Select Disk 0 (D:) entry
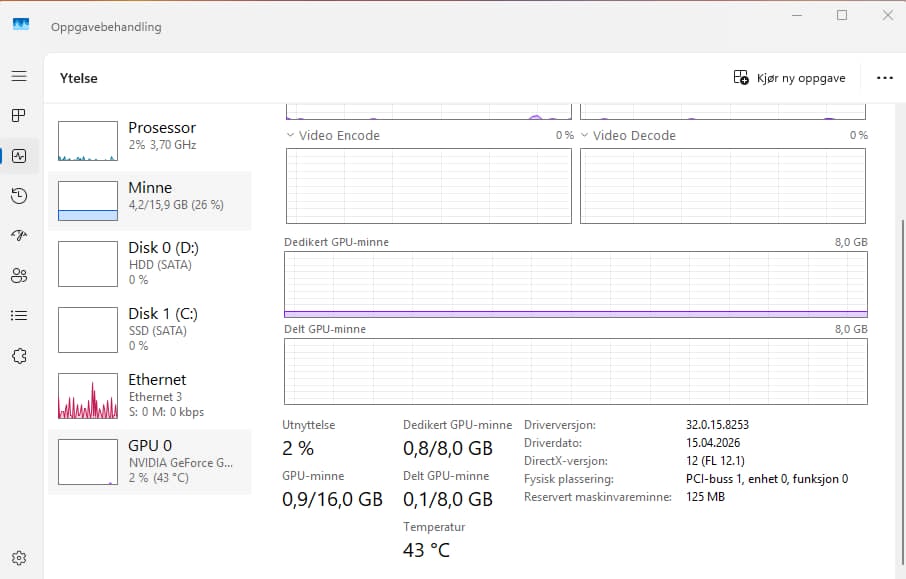Image resolution: width=906 pixels, height=579 pixels. pyautogui.click(x=150, y=263)
